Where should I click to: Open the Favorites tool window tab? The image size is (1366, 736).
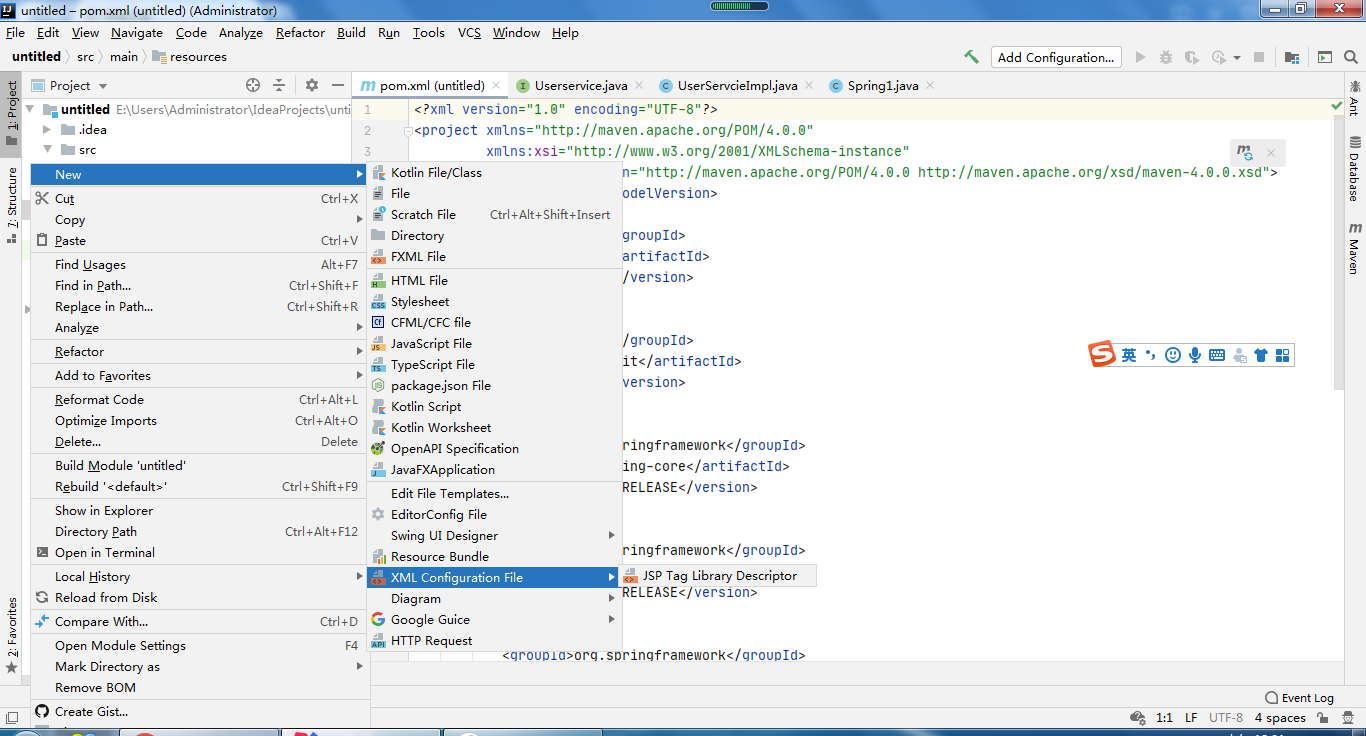tap(11, 634)
